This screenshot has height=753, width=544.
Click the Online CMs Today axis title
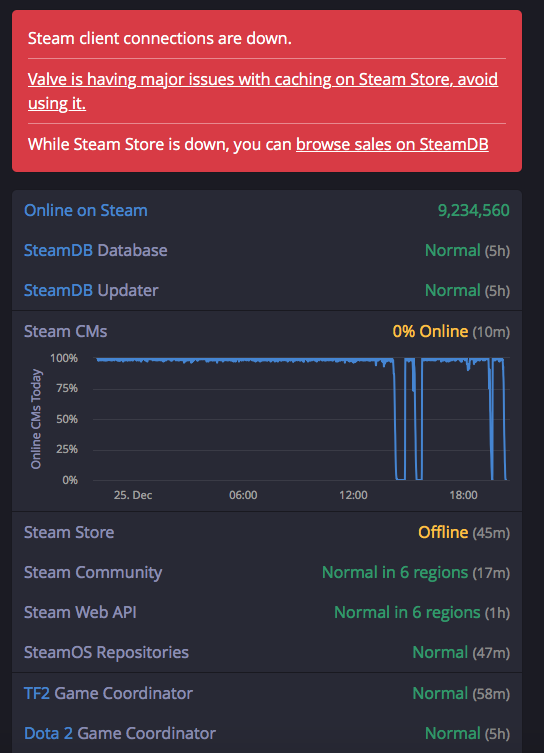[36, 419]
